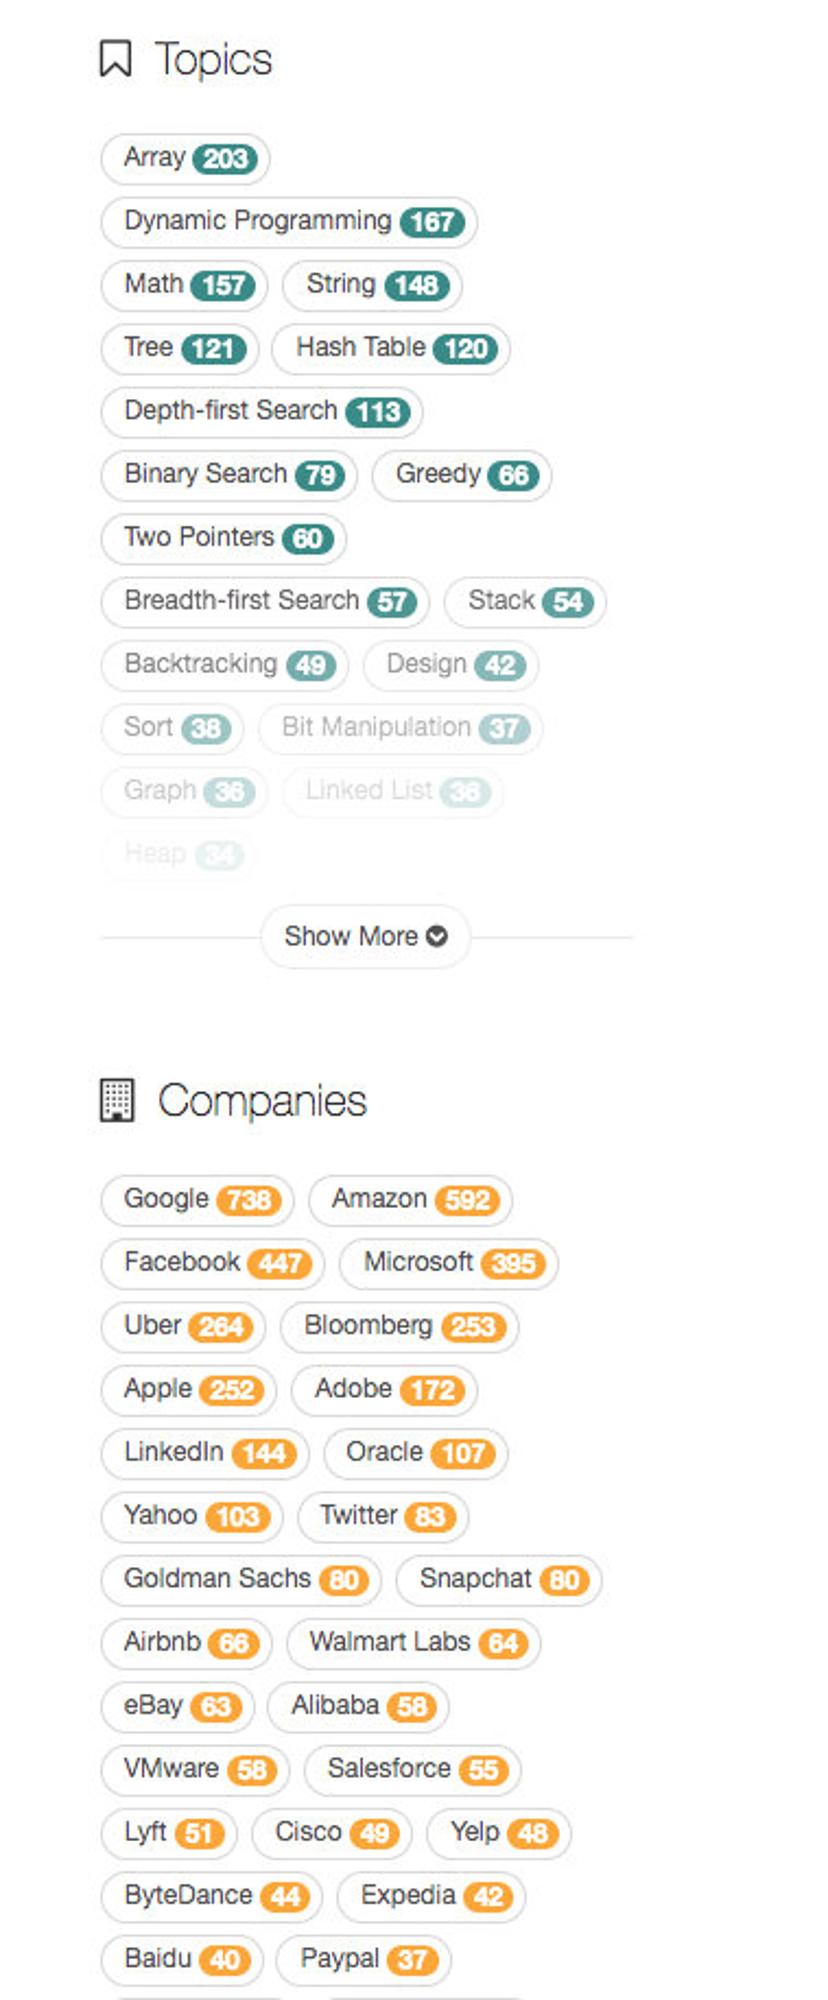Click the Paypal company tag

point(364,1959)
